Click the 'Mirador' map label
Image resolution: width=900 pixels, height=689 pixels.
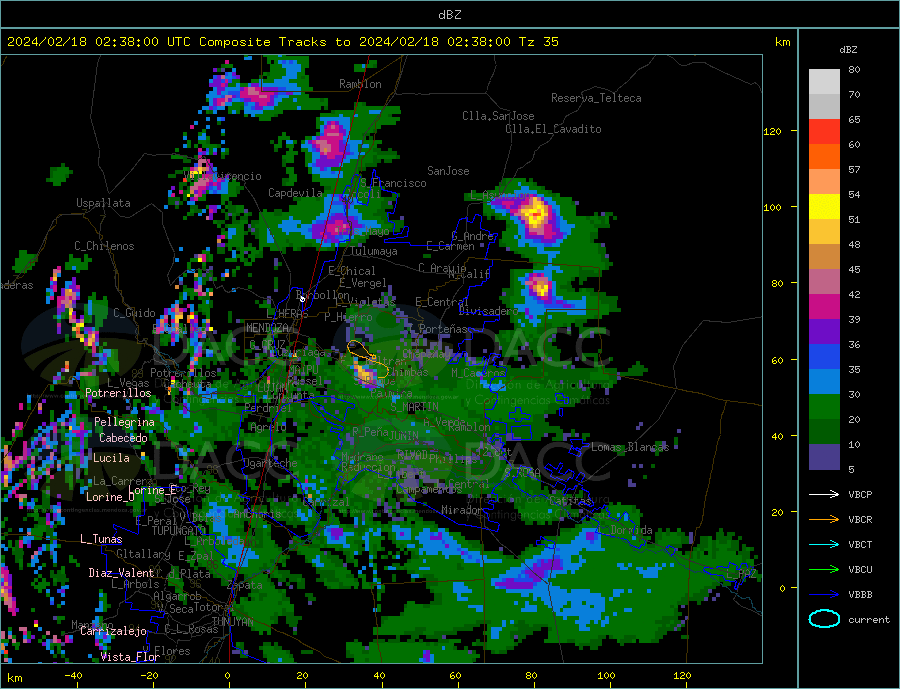click(462, 510)
